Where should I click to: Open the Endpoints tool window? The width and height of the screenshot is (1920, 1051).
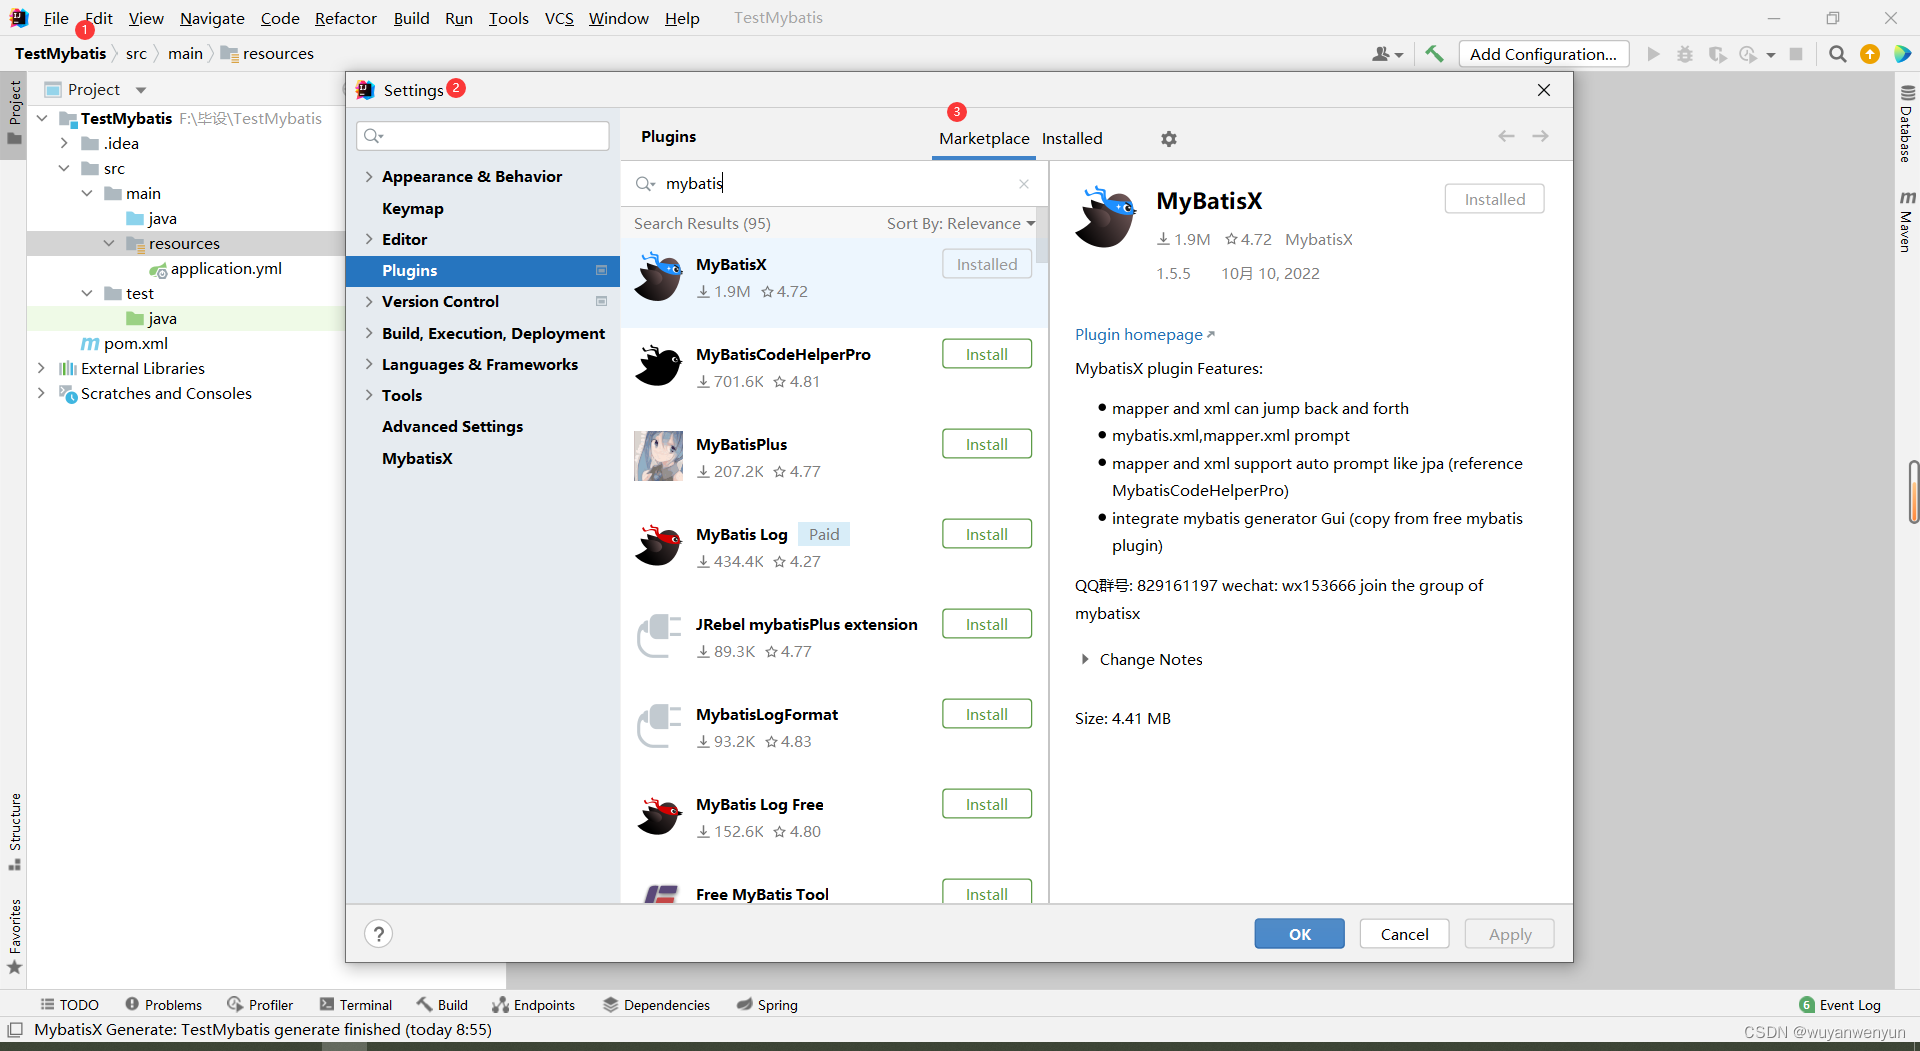click(533, 1005)
